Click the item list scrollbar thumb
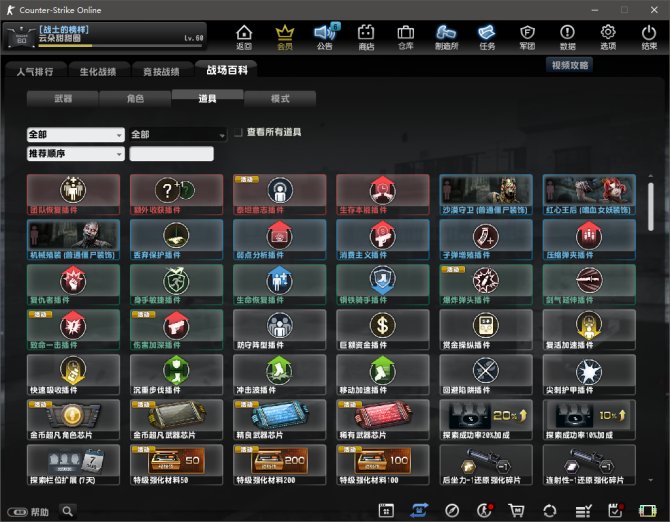 (x=650, y=207)
